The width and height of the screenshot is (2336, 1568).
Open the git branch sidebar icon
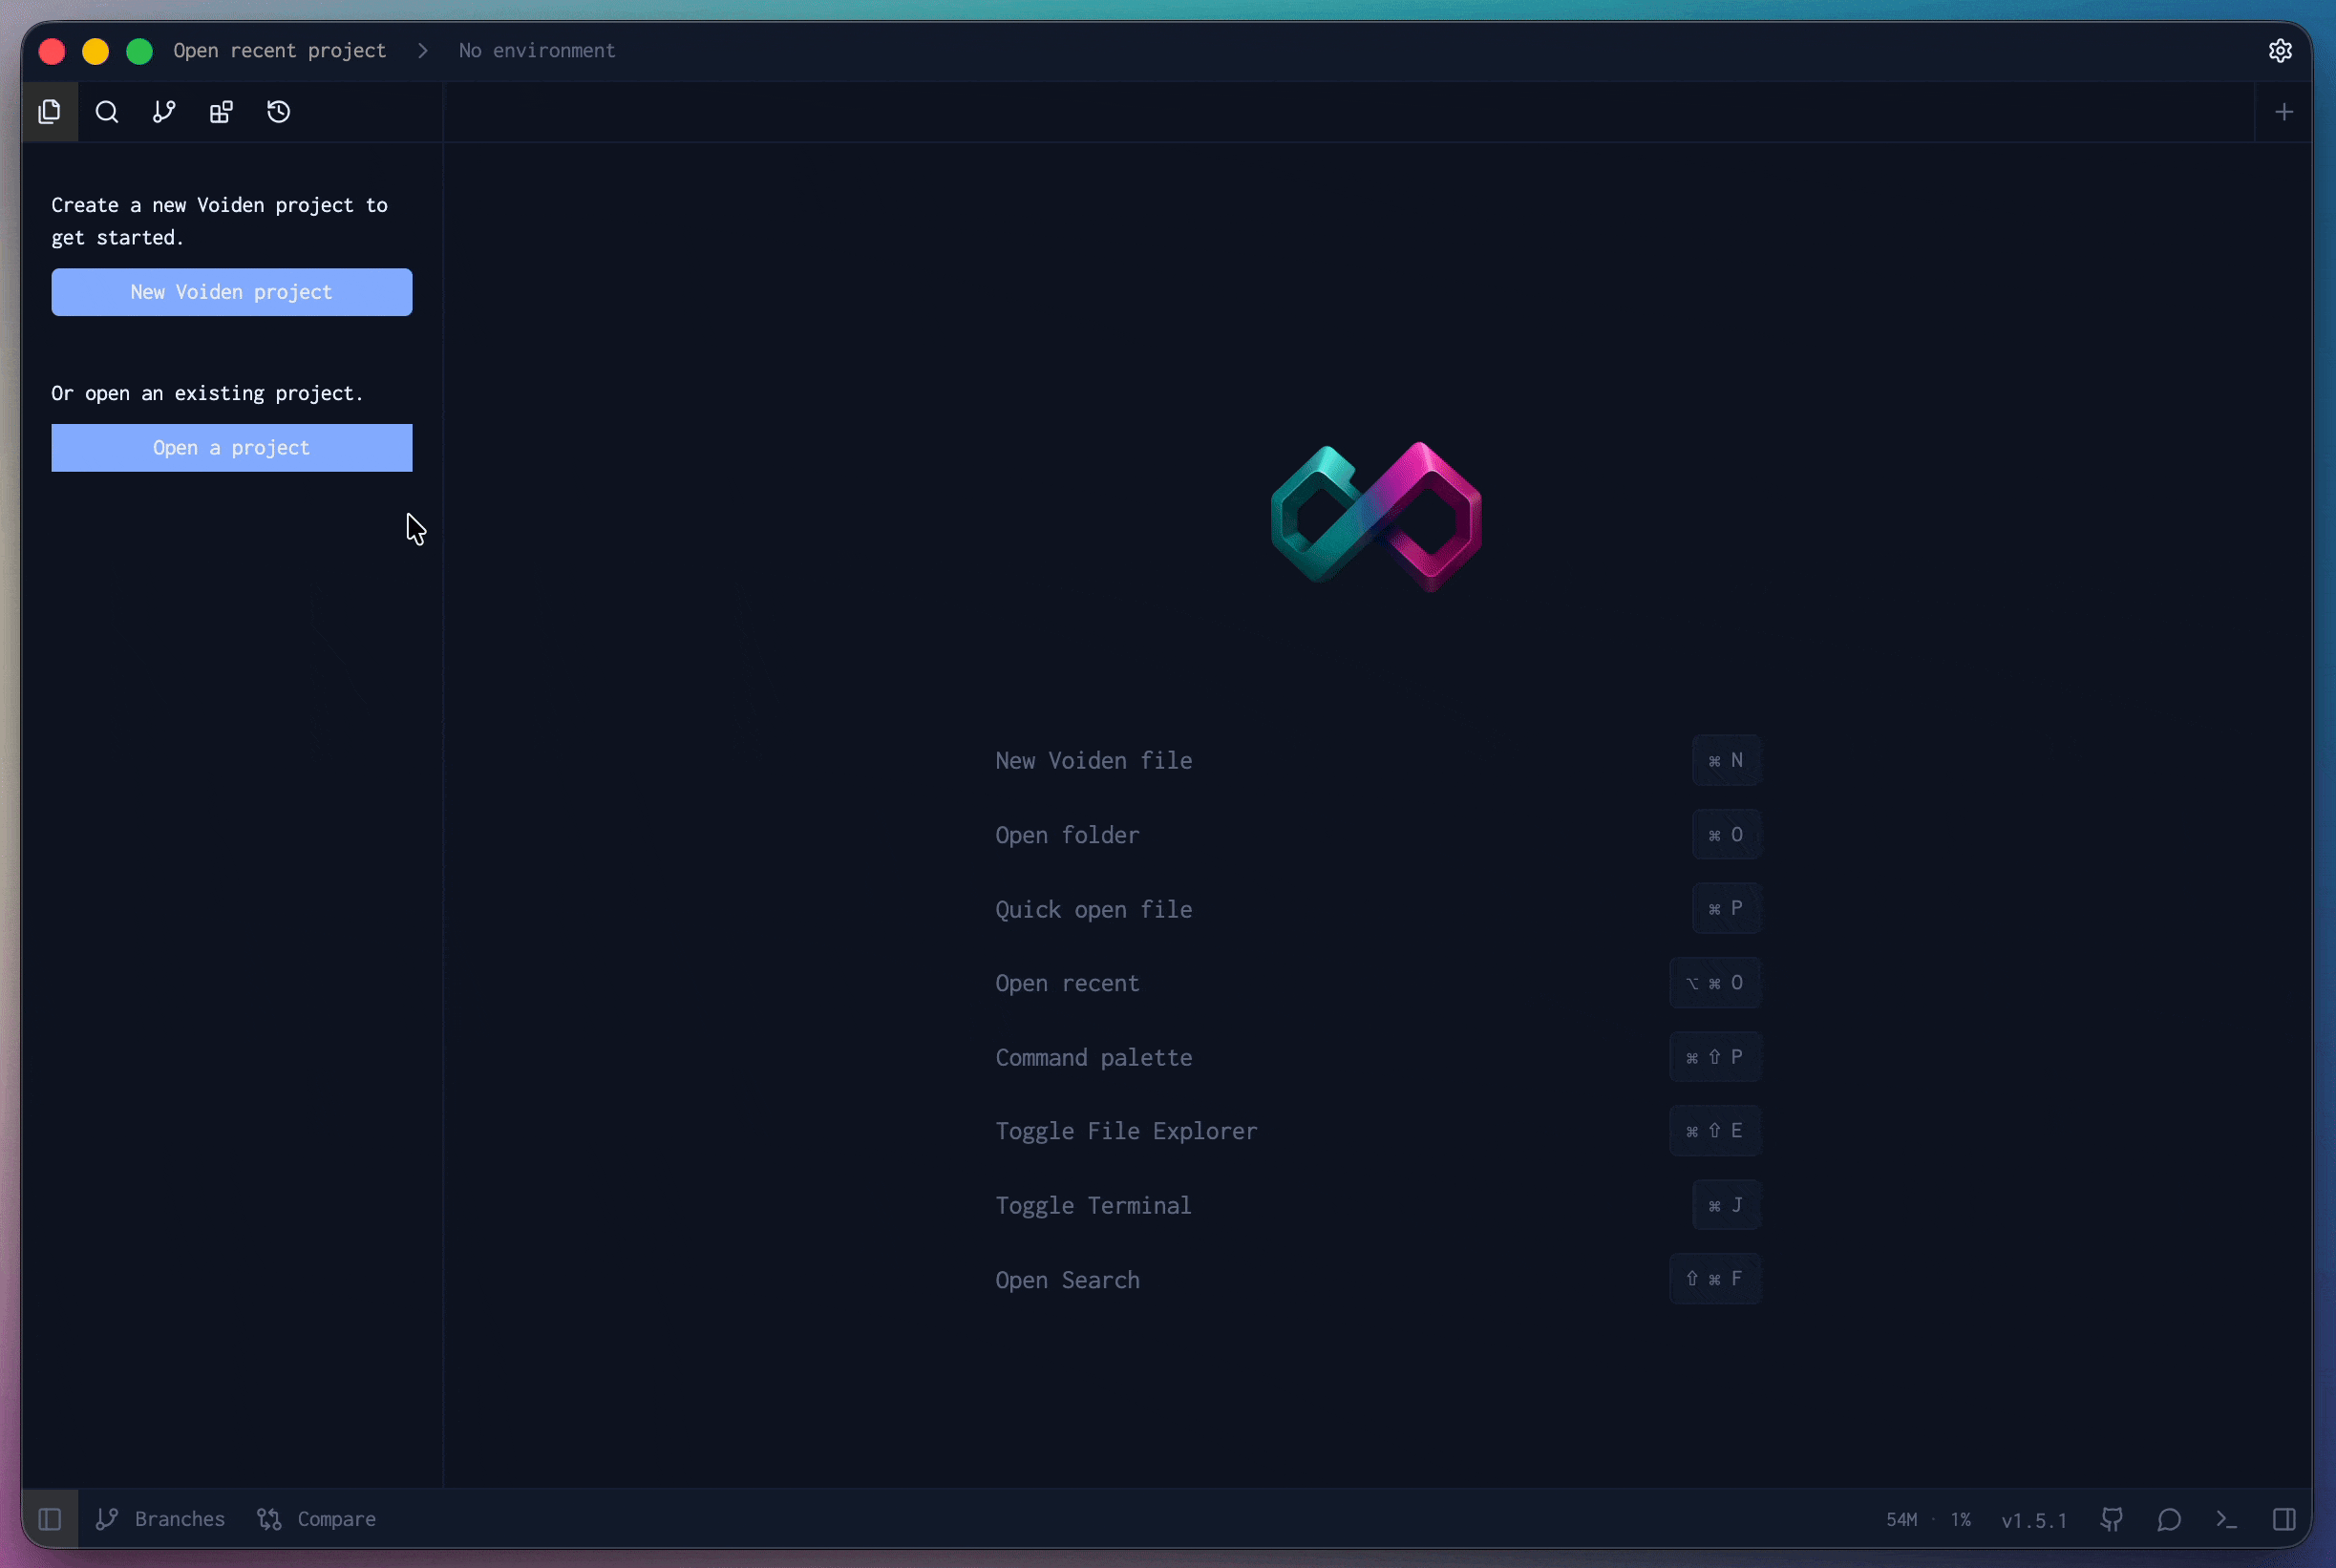coord(164,112)
